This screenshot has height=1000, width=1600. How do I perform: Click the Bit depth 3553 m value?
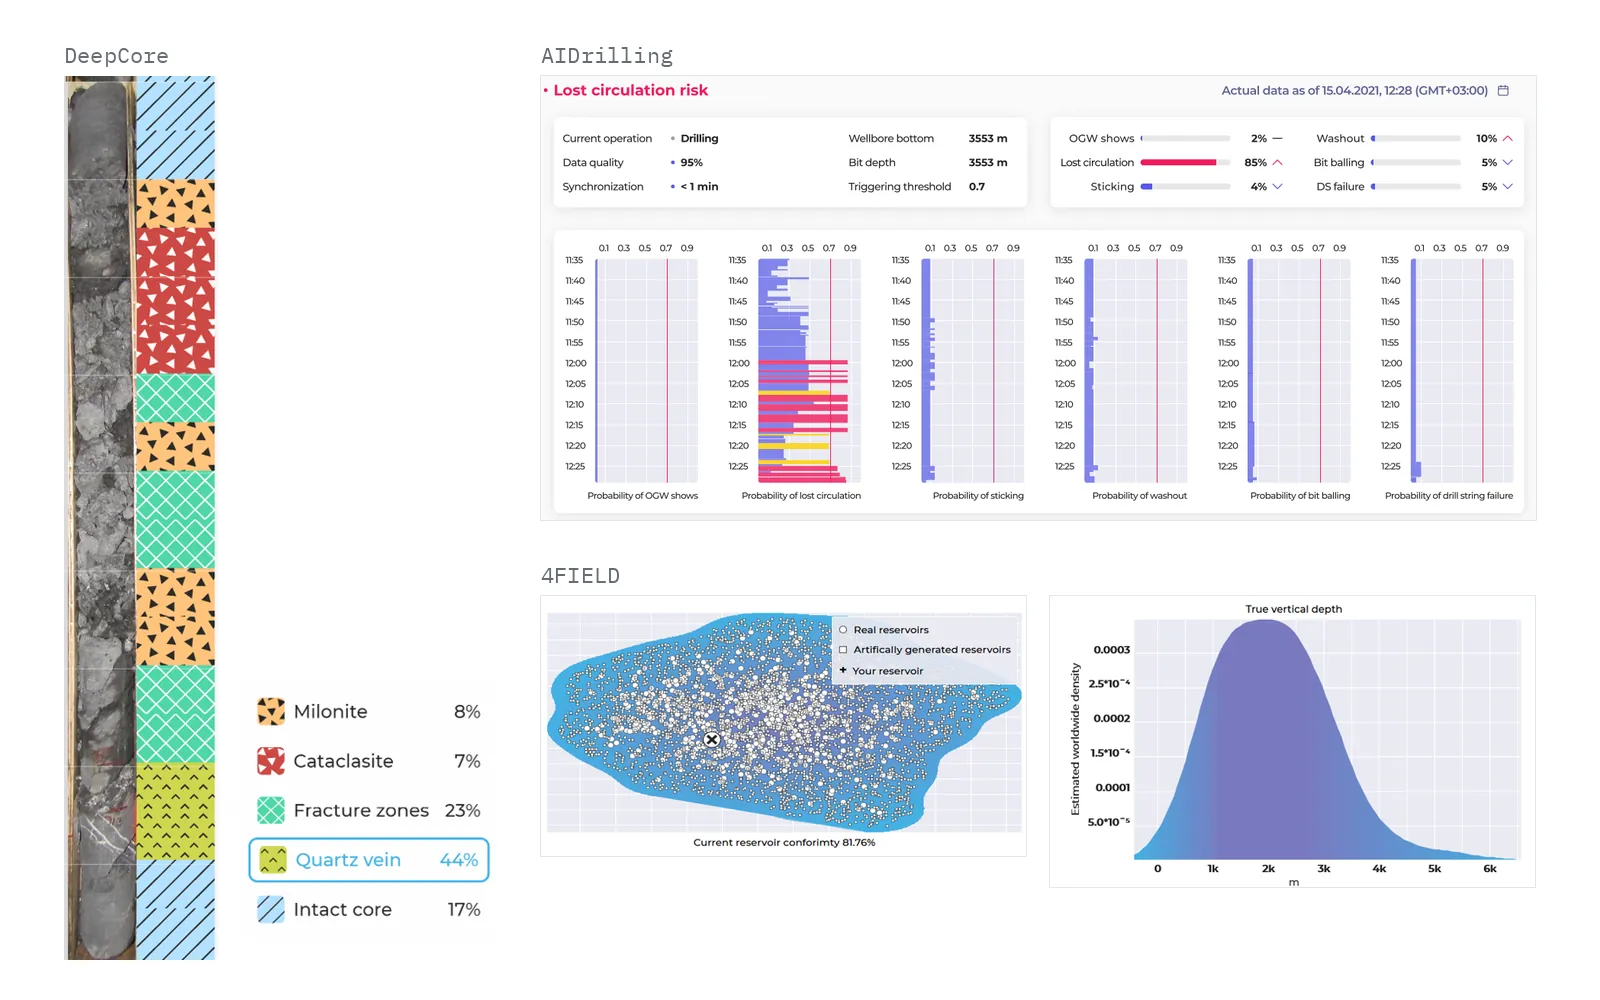[988, 163]
